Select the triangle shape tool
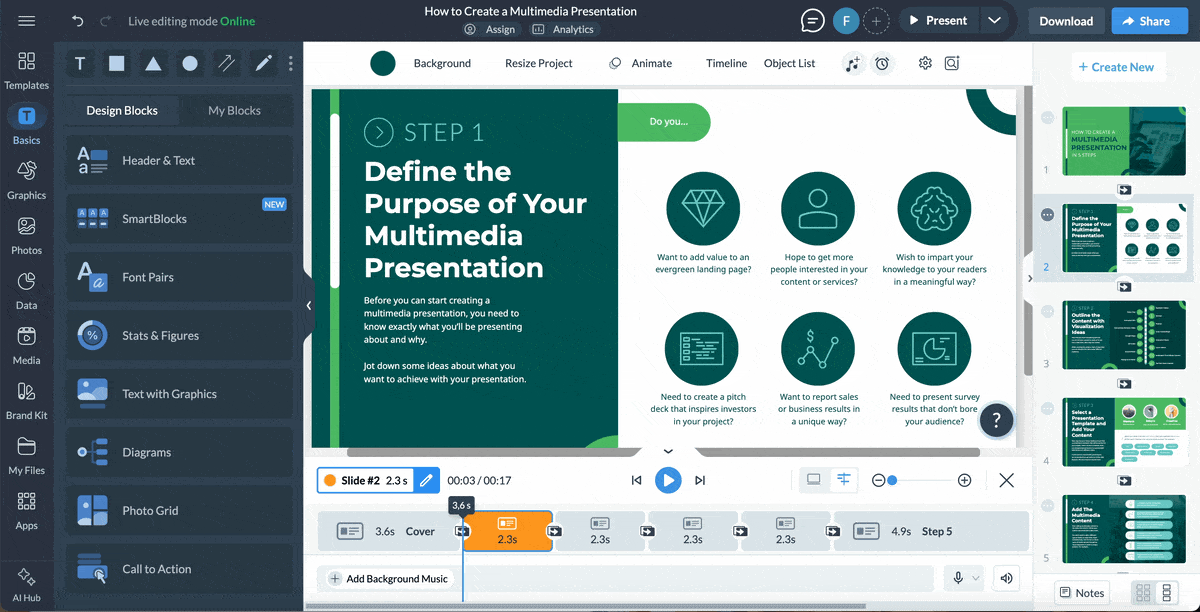 (x=153, y=64)
